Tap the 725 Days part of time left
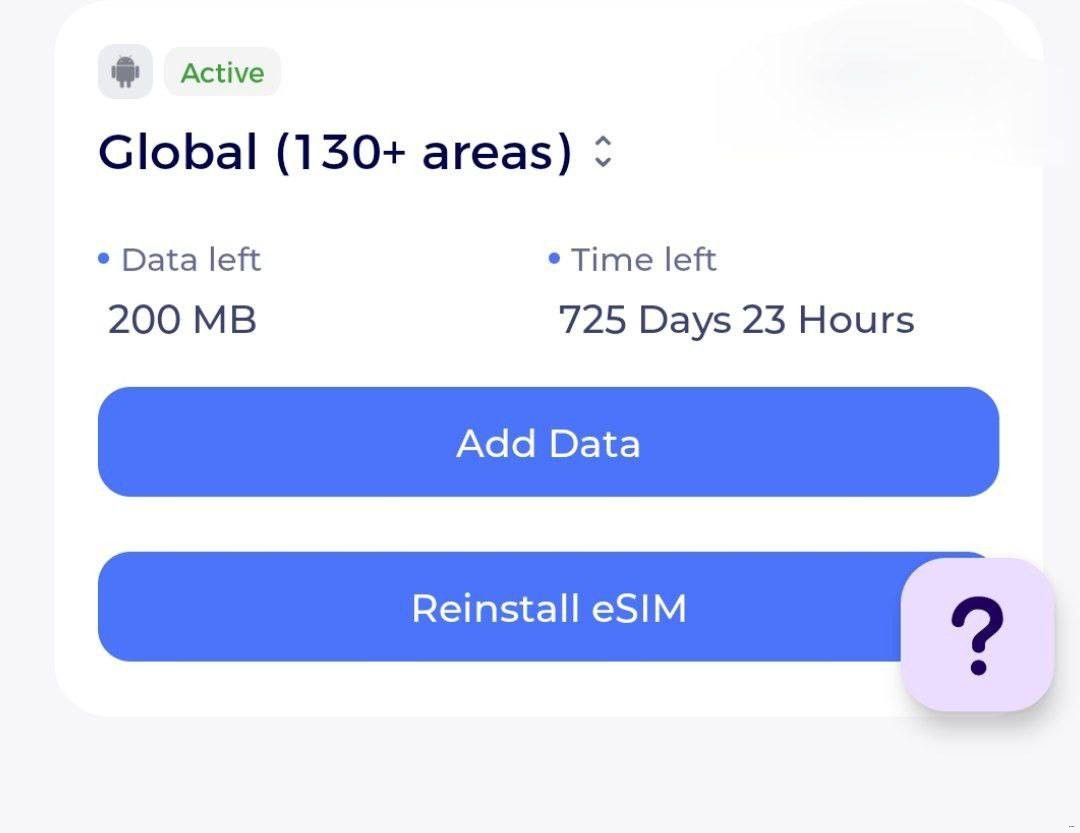The image size is (1080, 833). tap(645, 320)
